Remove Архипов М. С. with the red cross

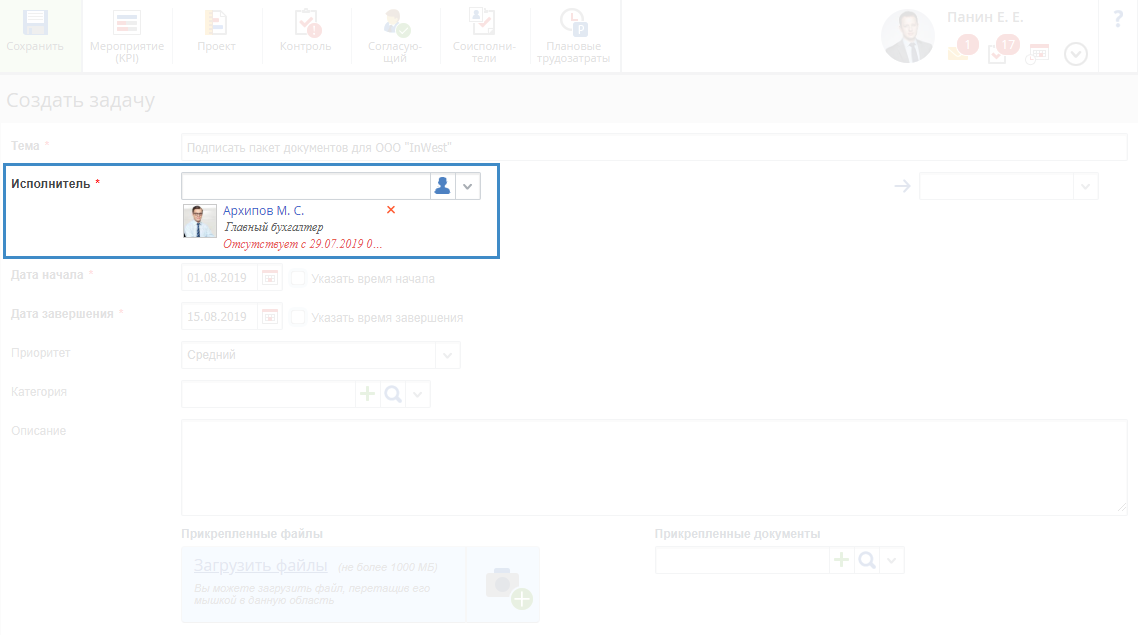[391, 210]
